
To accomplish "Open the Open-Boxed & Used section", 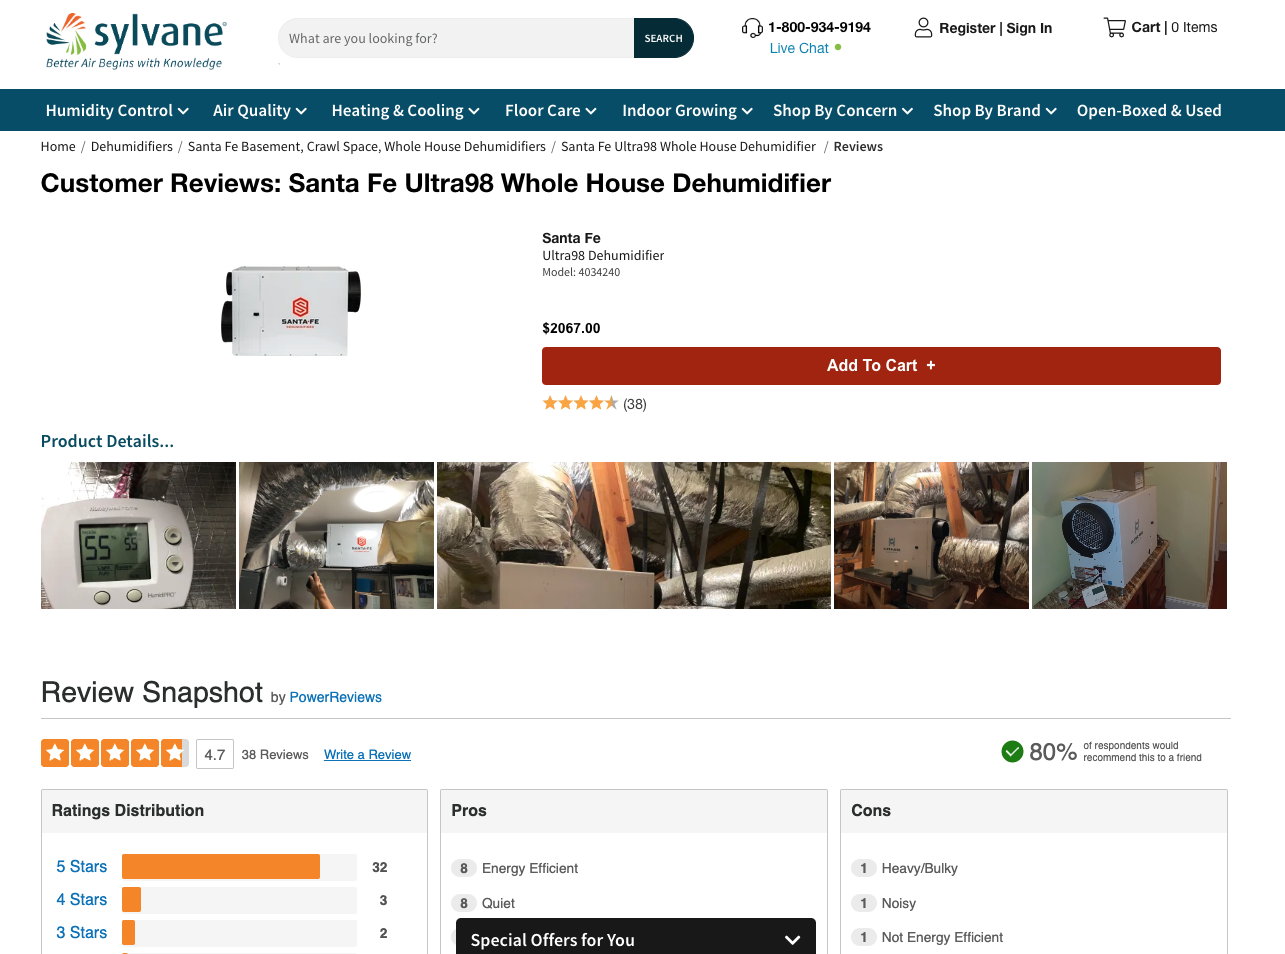I will click(x=1149, y=110).
